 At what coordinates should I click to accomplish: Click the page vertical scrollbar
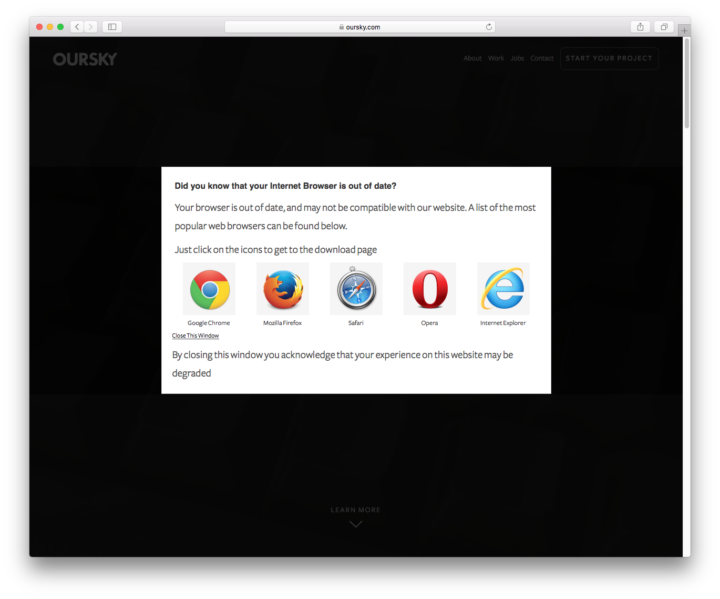tap(686, 84)
